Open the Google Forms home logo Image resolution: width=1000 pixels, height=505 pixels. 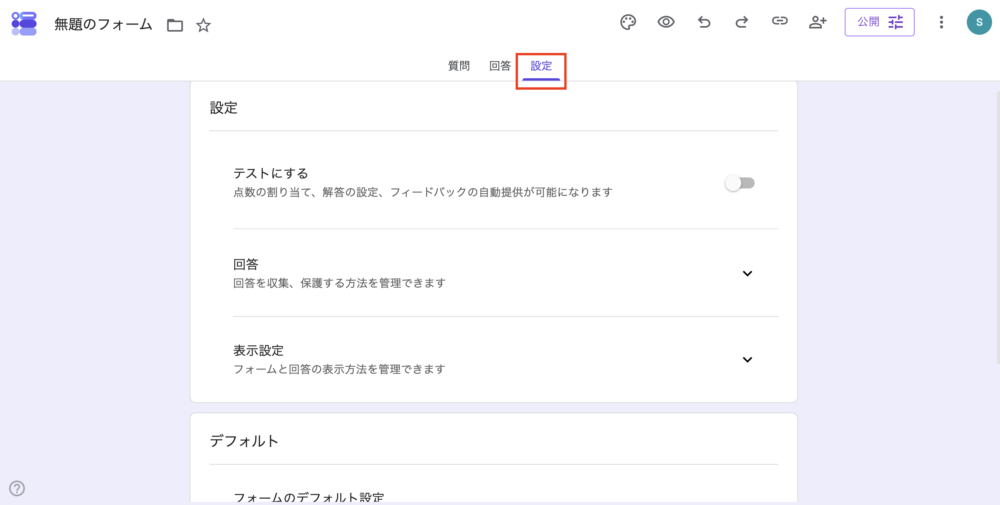click(24, 23)
